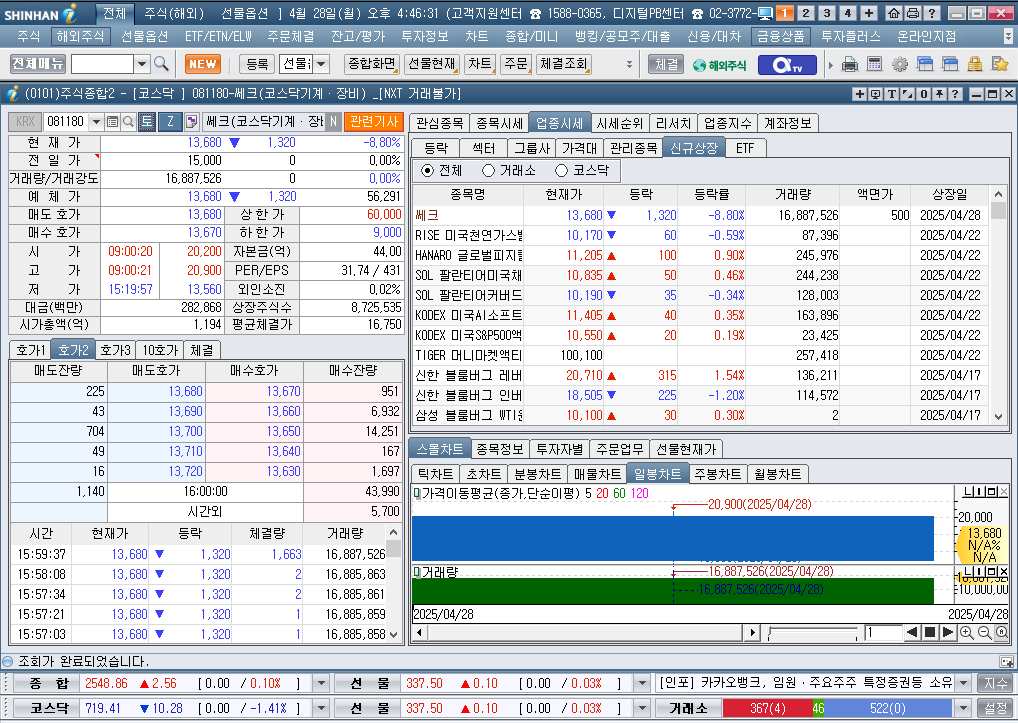Click the chart period slider track

(812, 633)
